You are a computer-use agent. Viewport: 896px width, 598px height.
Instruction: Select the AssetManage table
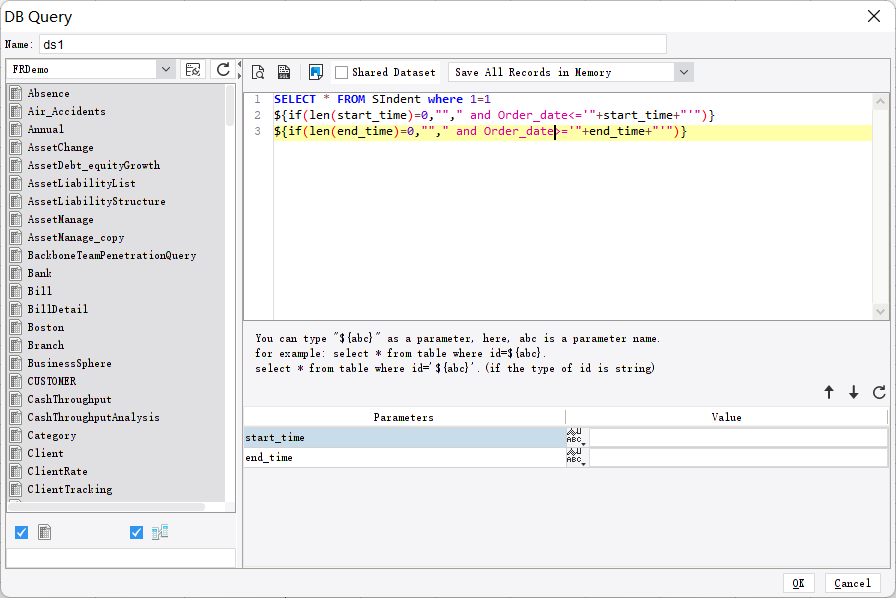61,220
